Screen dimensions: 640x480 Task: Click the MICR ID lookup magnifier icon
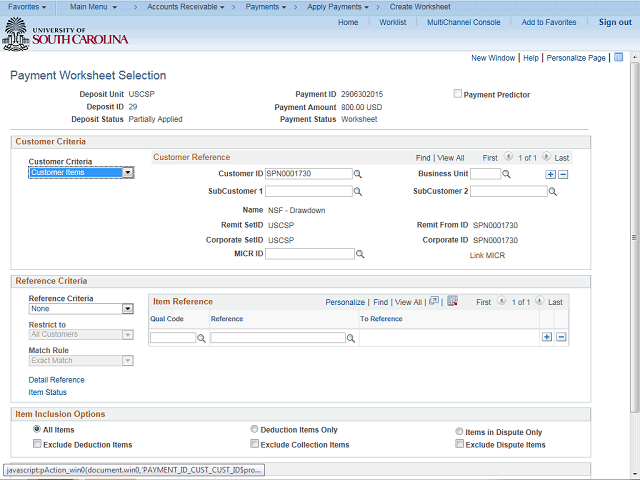point(360,255)
